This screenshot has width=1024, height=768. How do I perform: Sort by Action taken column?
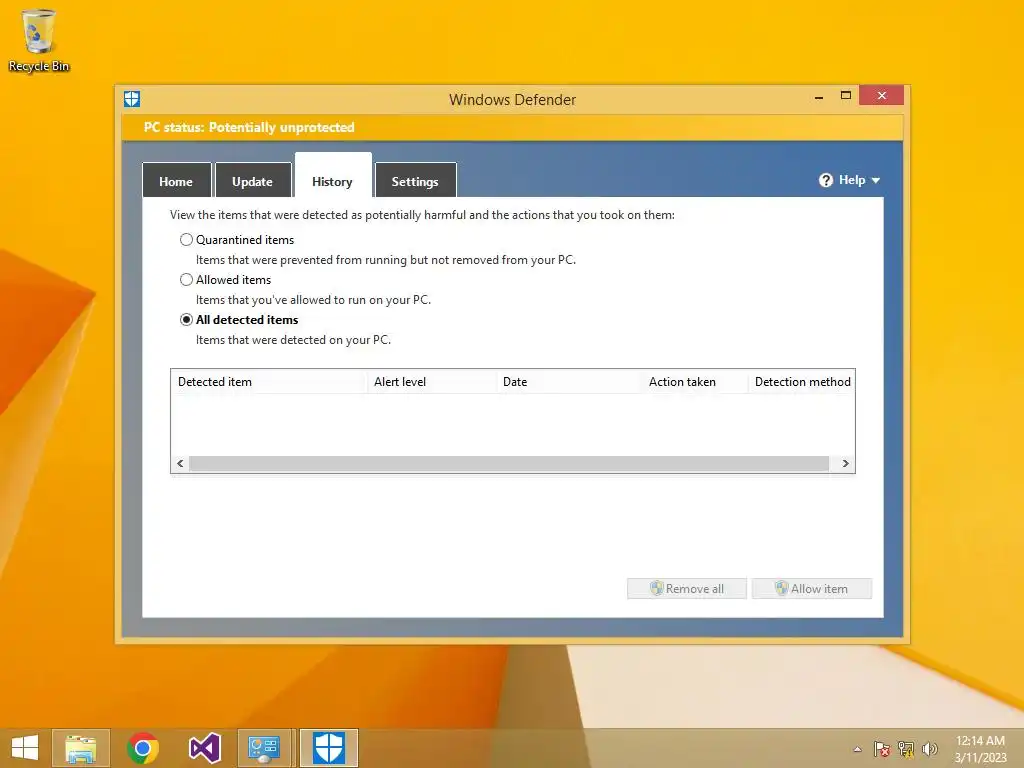695,382
